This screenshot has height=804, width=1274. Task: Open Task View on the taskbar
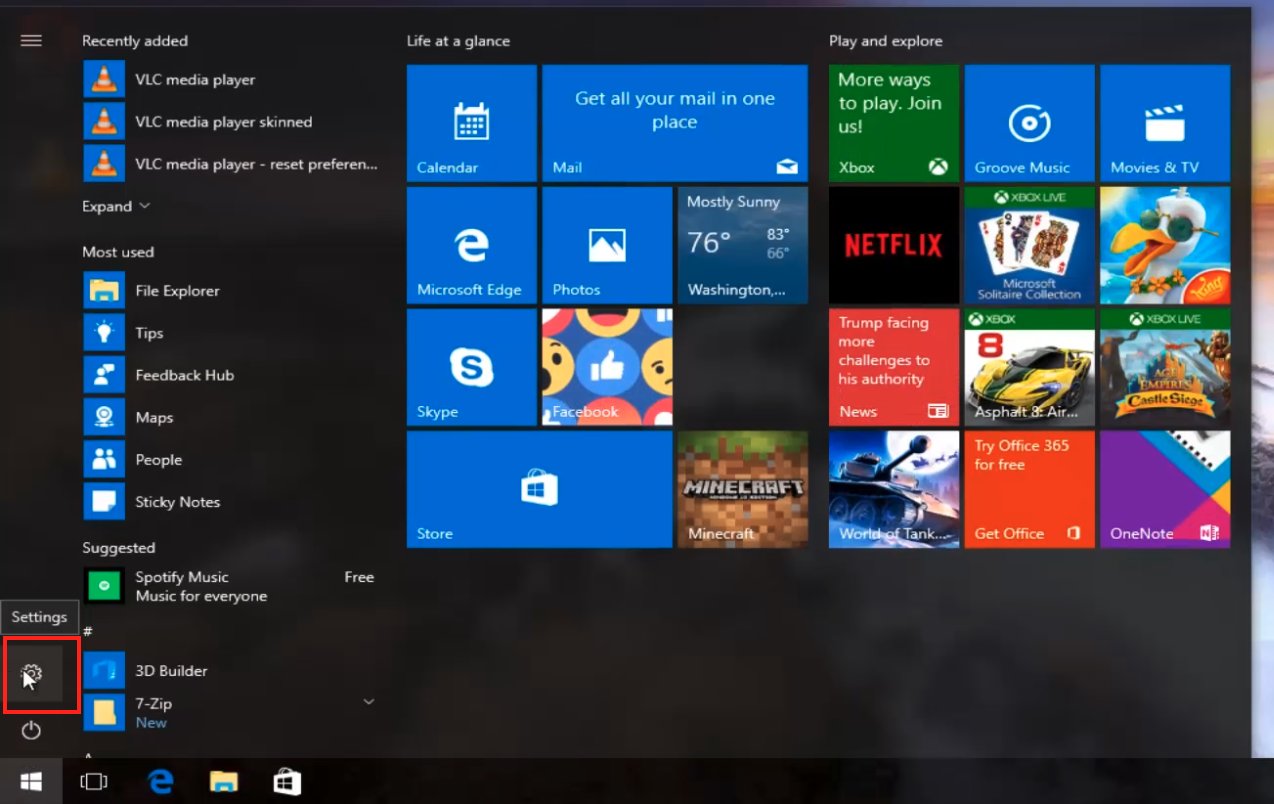click(x=93, y=781)
